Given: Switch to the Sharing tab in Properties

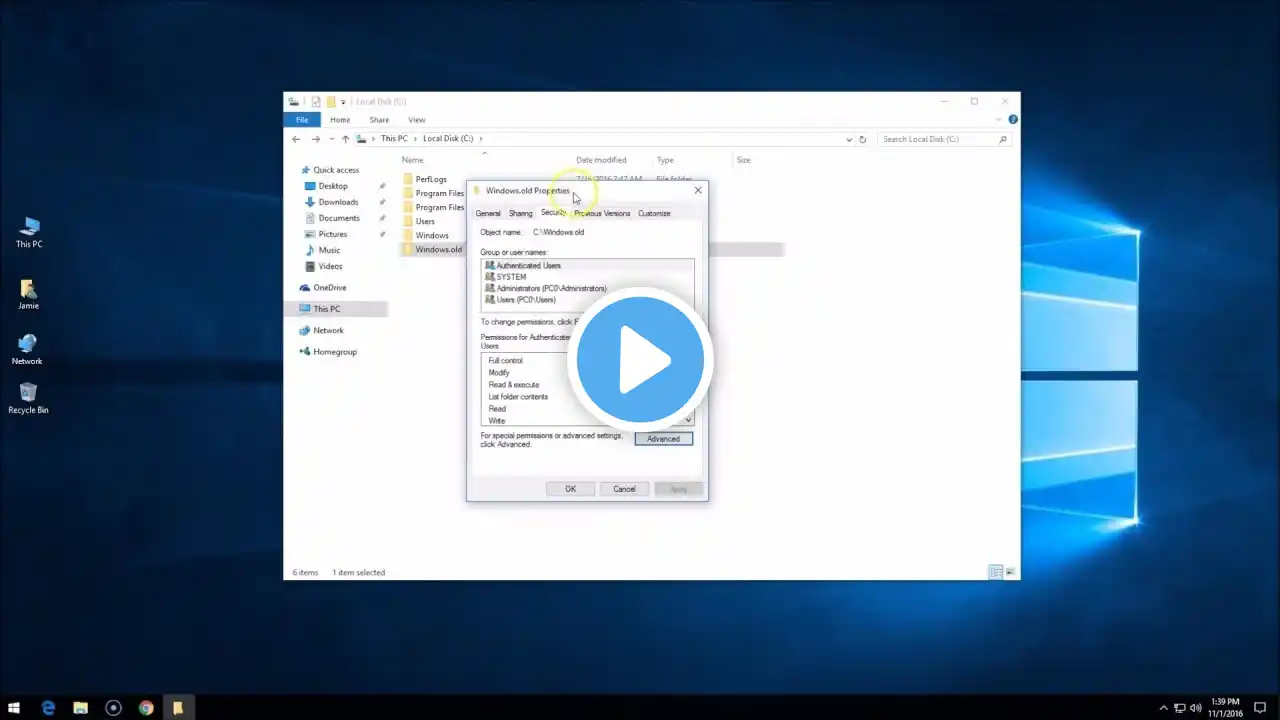Looking at the screenshot, I should [520, 213].
